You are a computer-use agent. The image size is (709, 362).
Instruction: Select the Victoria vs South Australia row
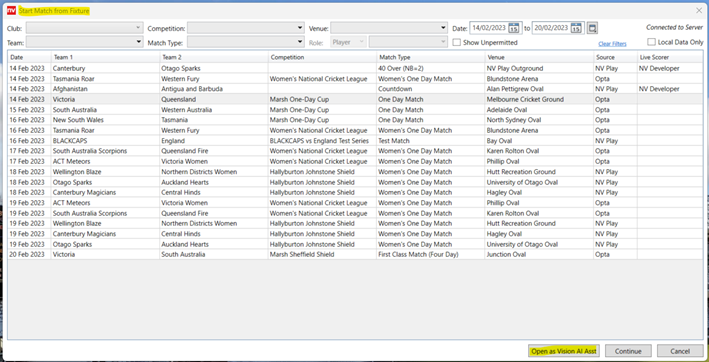(355, 254)
